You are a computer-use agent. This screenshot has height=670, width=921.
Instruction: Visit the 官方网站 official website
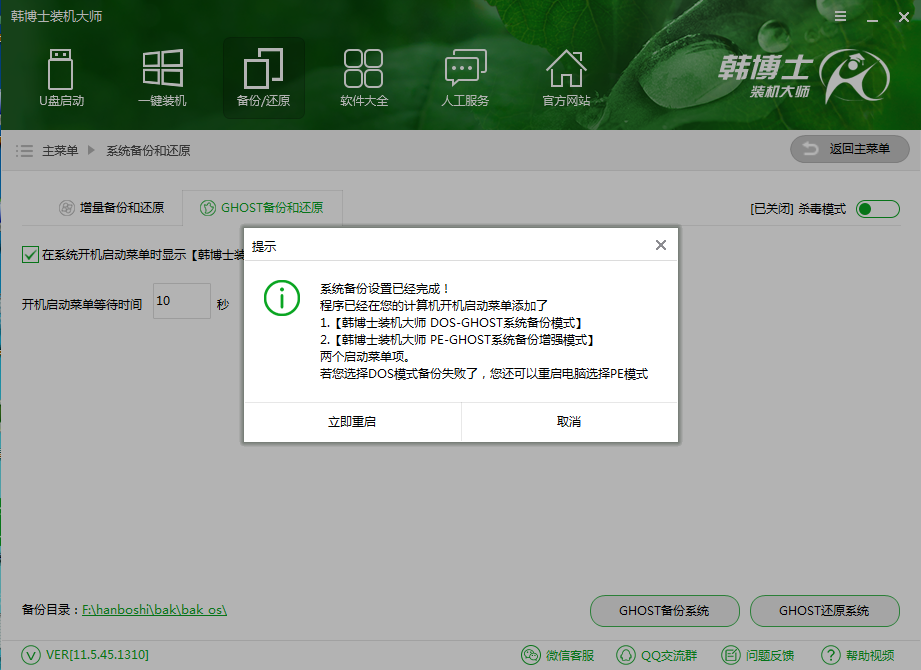tap(566, 78)
